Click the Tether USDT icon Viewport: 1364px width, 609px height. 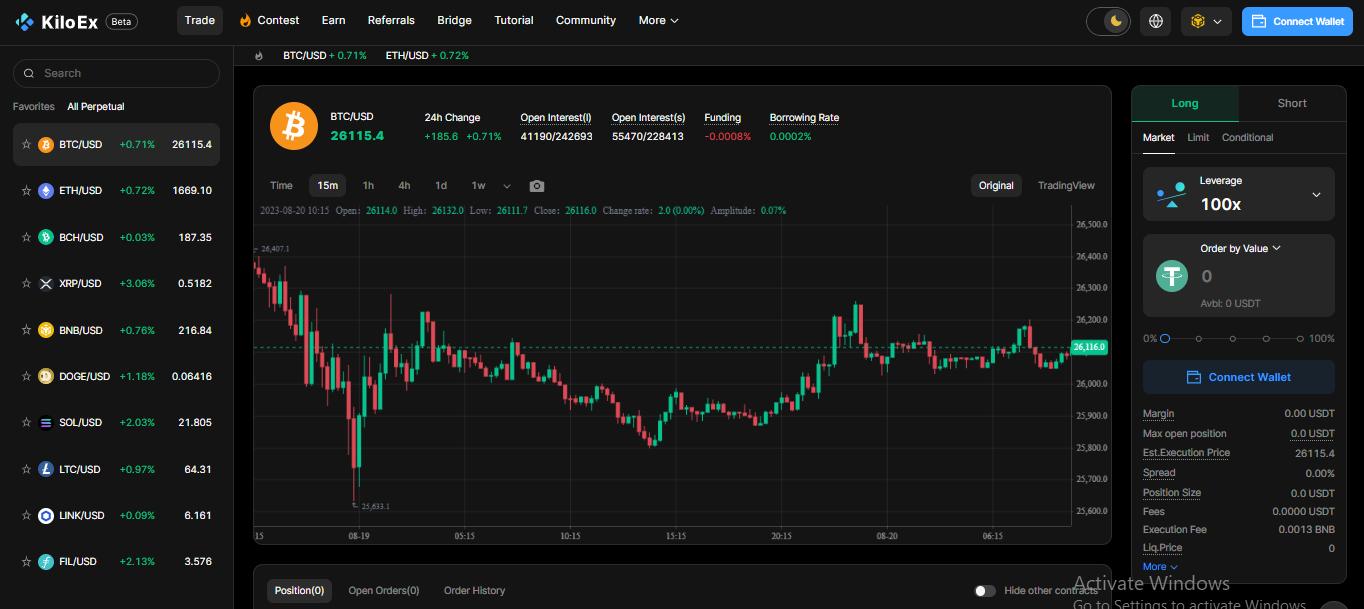1171,276
